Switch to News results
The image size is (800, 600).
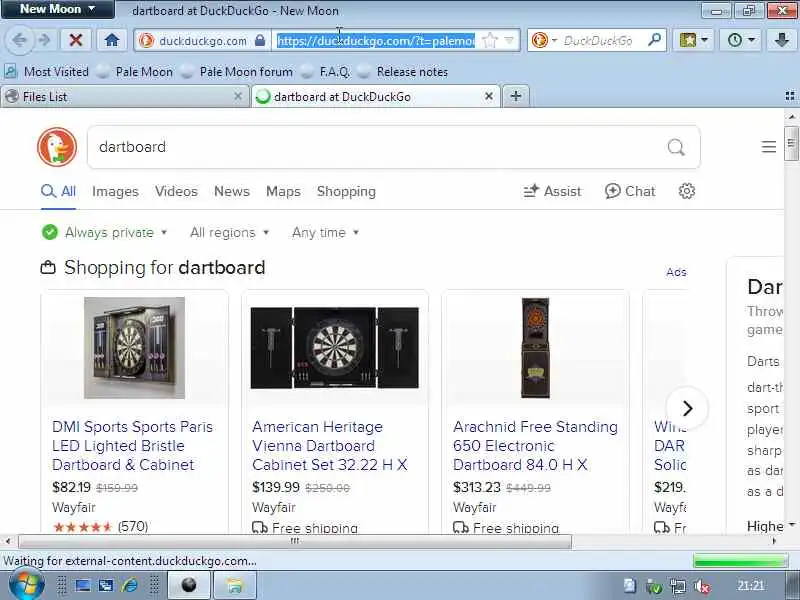[x=232, y=191]
